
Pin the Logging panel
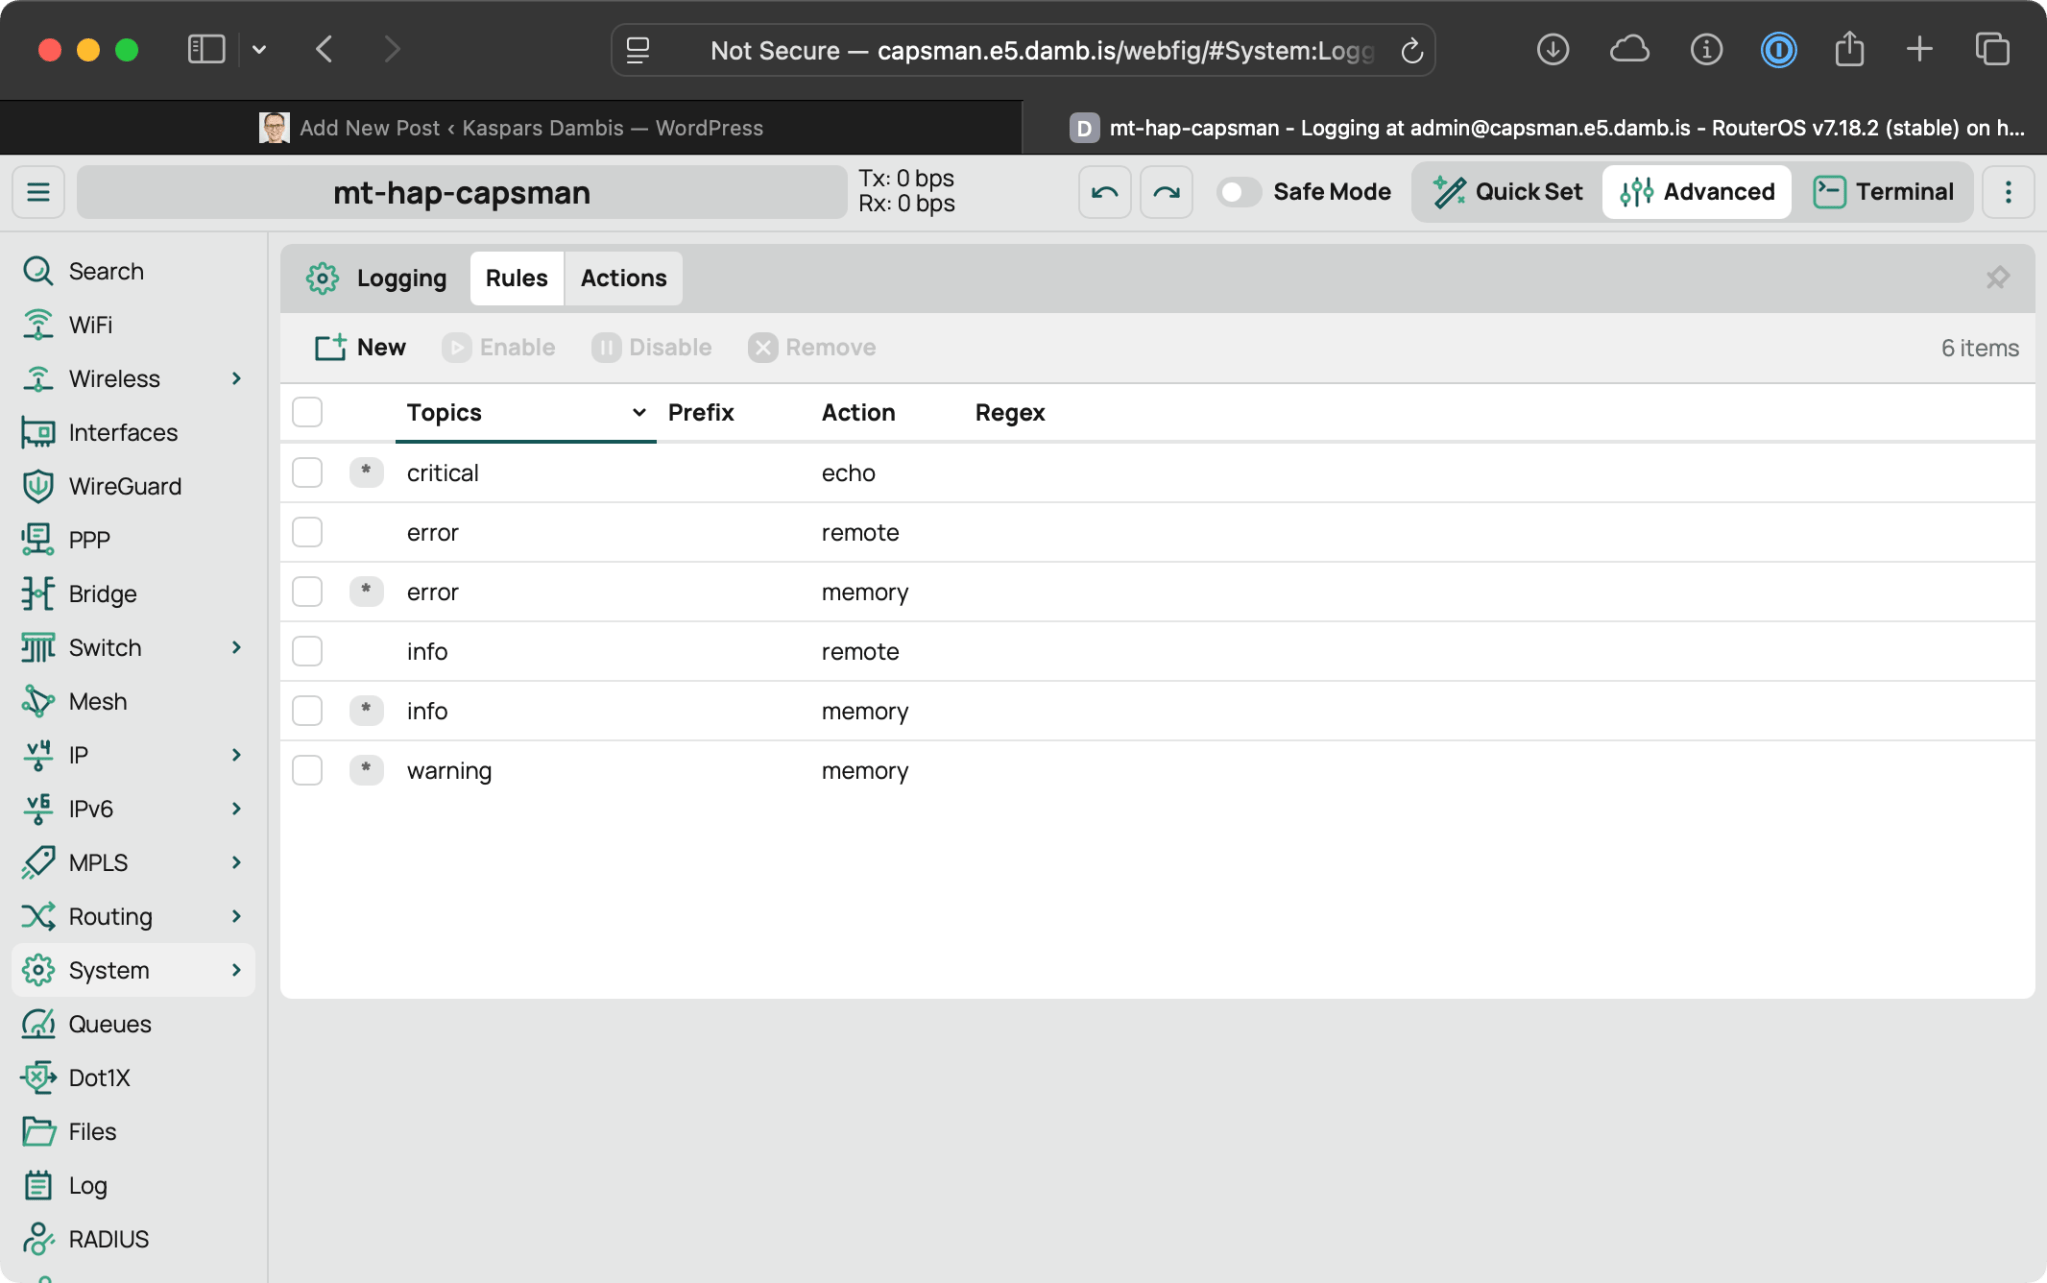tap(1998, 277)
